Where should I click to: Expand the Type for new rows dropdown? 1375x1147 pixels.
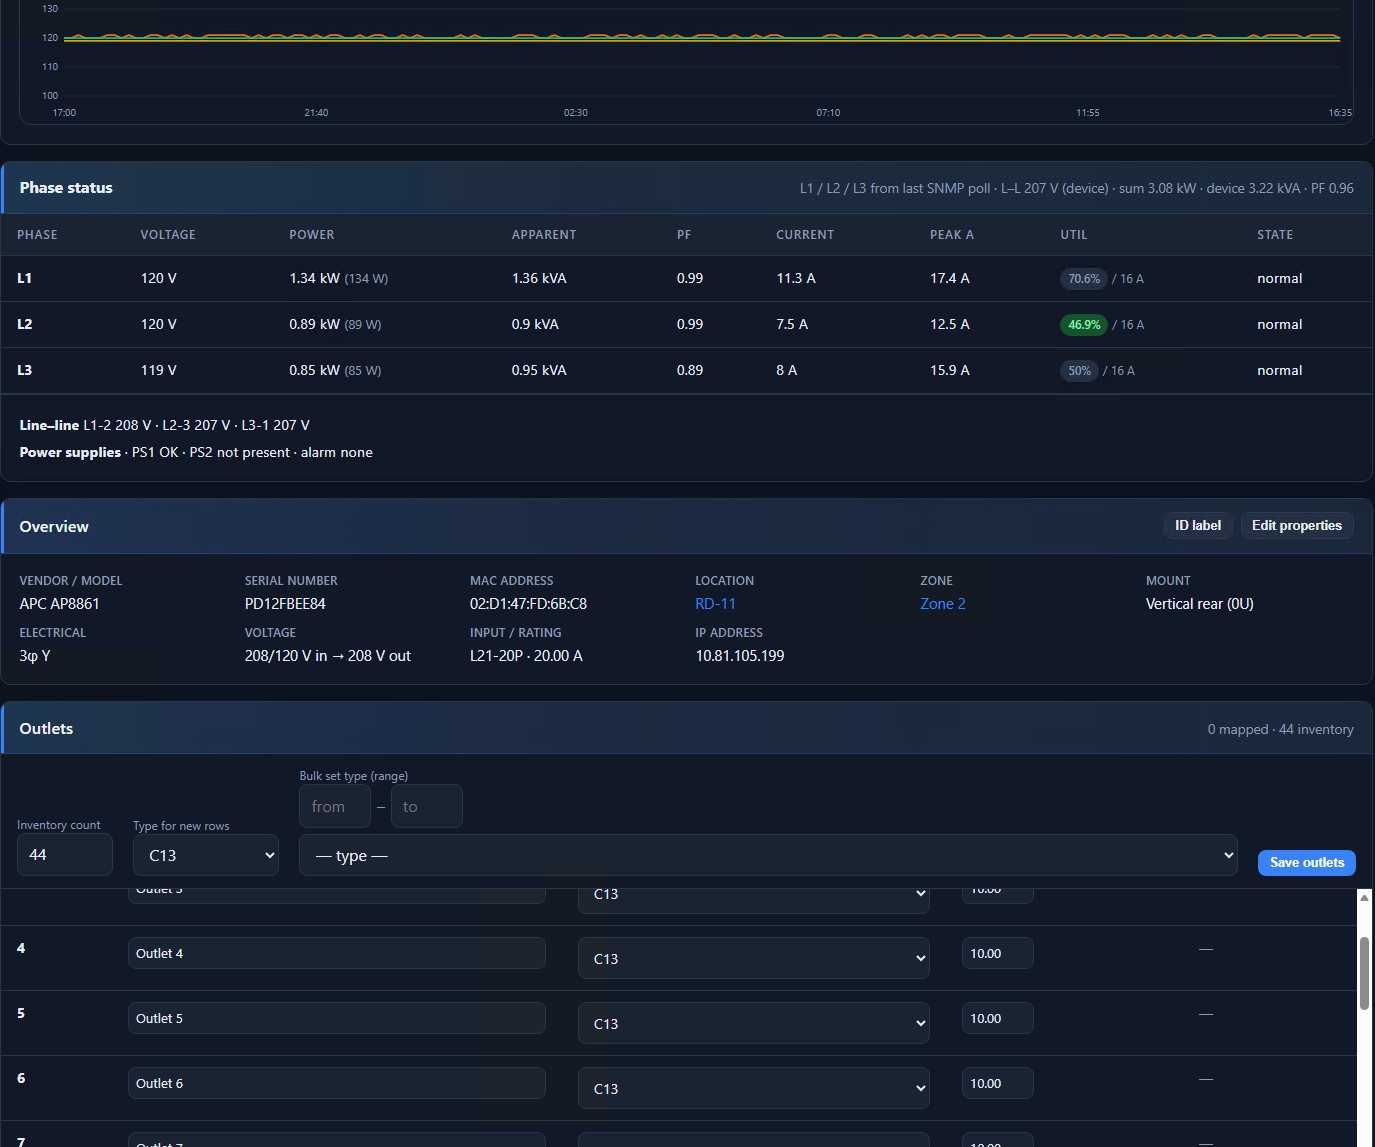pyautogui.click(x=206, y=855)
